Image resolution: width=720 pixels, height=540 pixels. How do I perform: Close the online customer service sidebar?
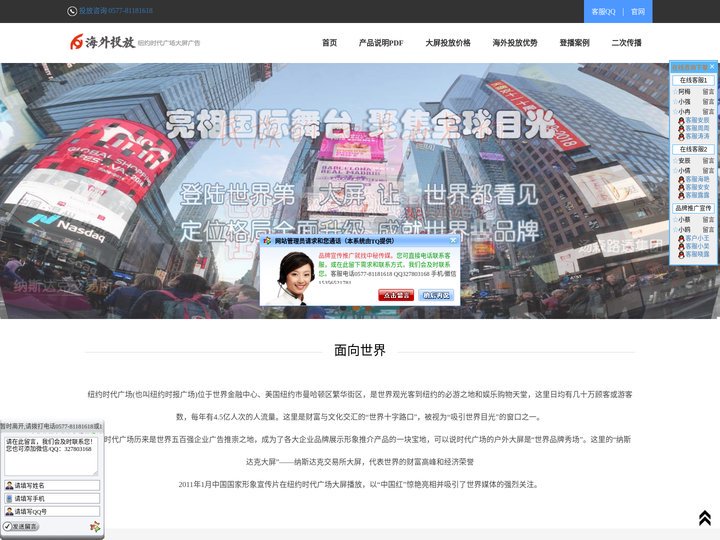pos(712,67)
